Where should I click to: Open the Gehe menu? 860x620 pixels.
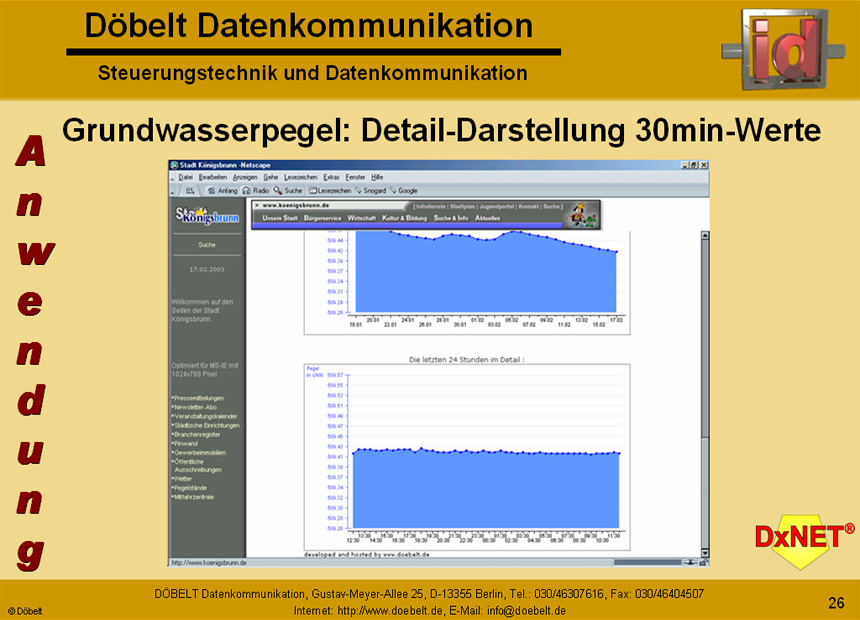point(270,177)
